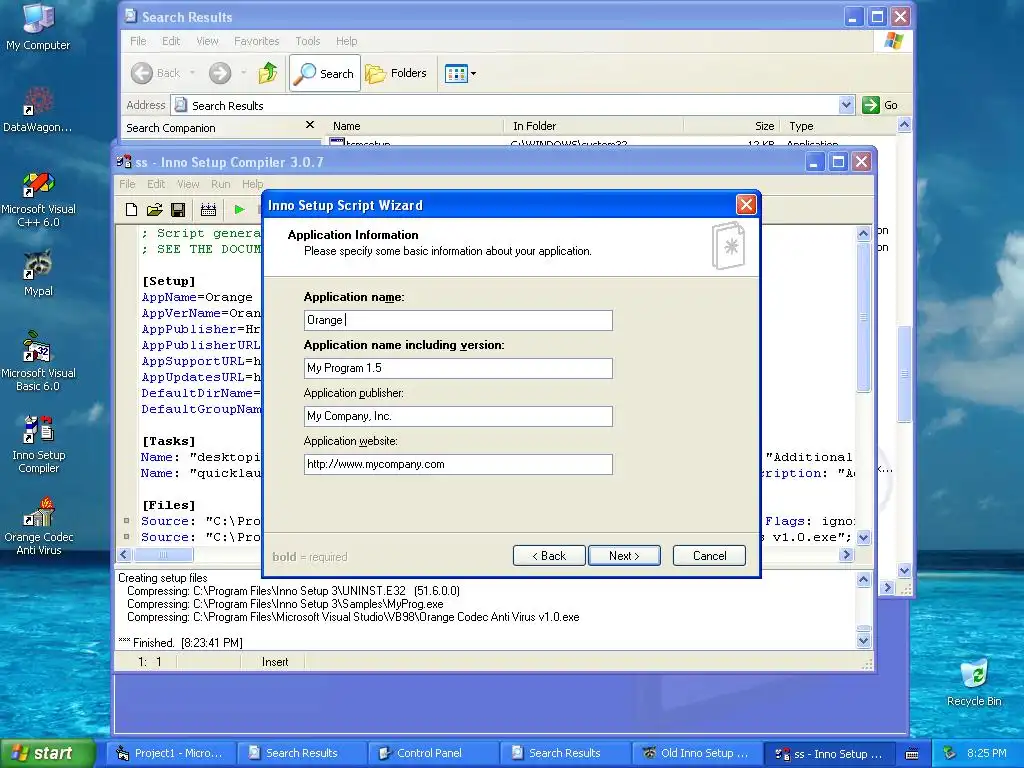Click the Save icon in Inno Setup toolbar

178,210
